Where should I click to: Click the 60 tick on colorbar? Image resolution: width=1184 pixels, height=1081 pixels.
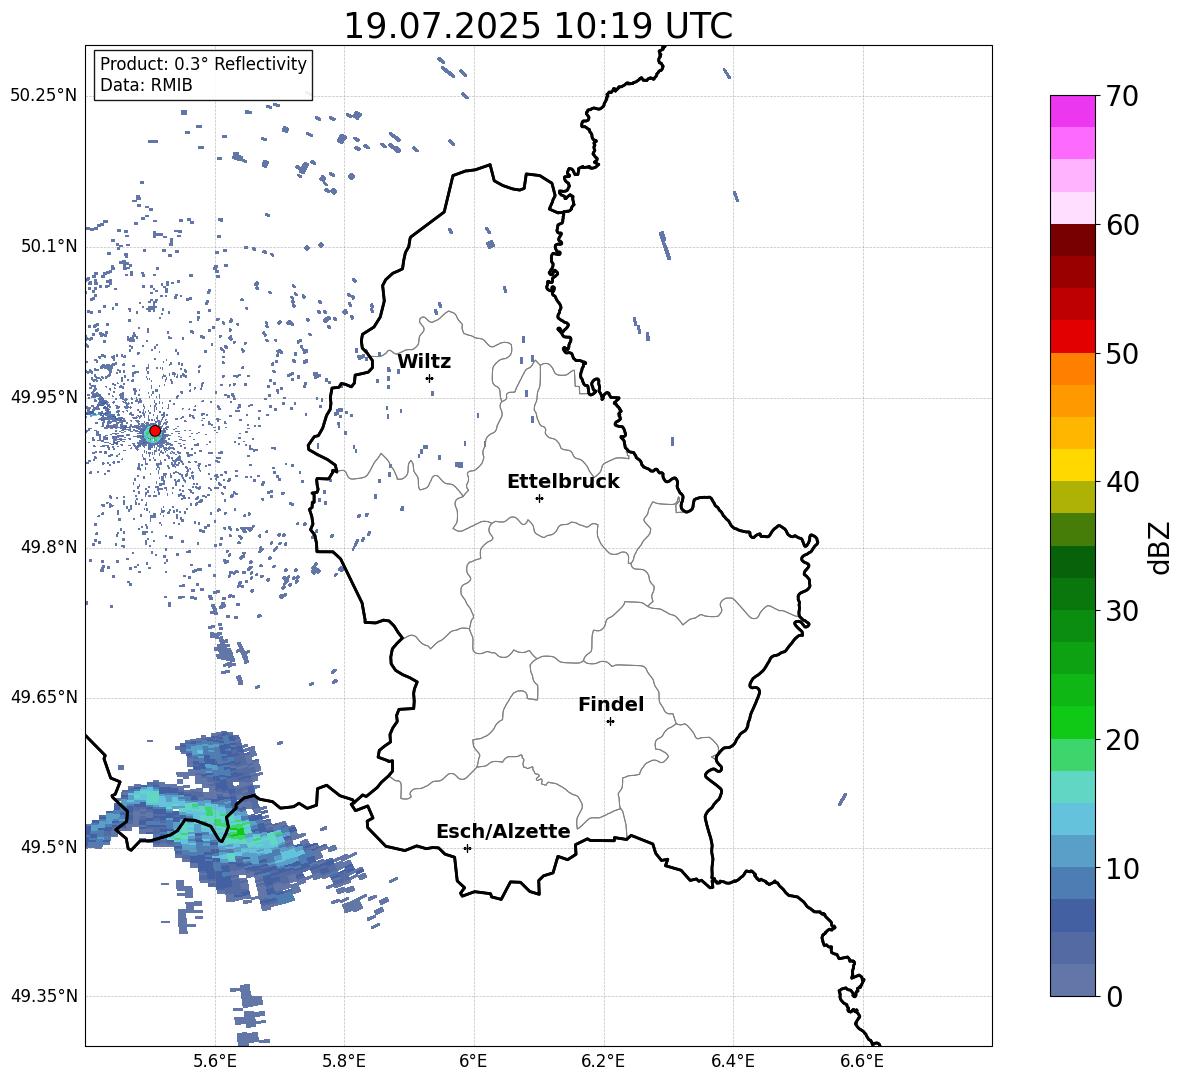tap(1122, 225)
